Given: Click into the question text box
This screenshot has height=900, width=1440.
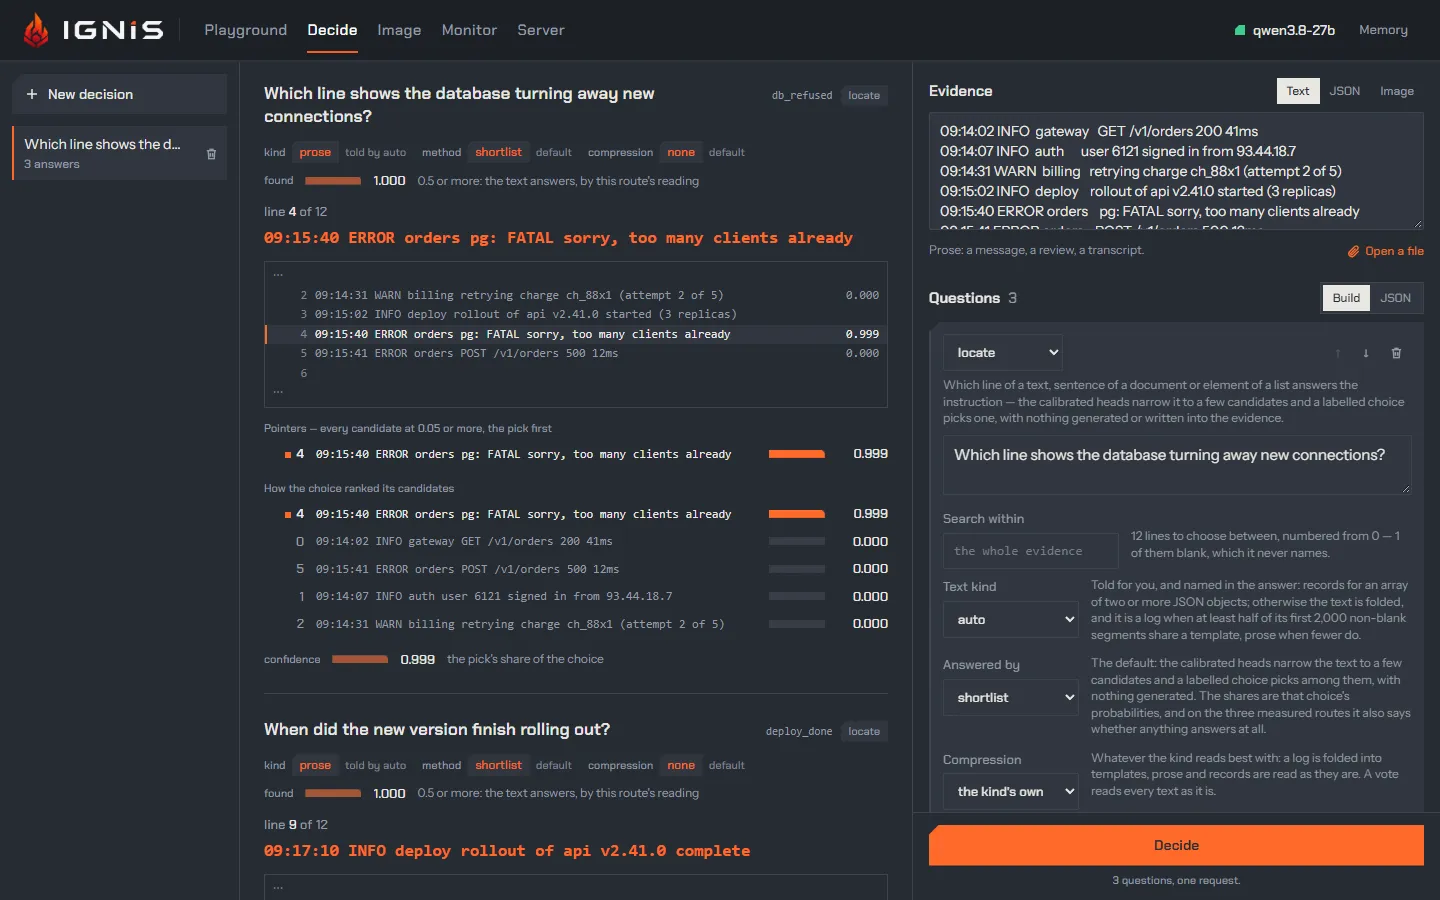Looking at the screenshot, I should pyautogui.click(x=1177, y=465).
